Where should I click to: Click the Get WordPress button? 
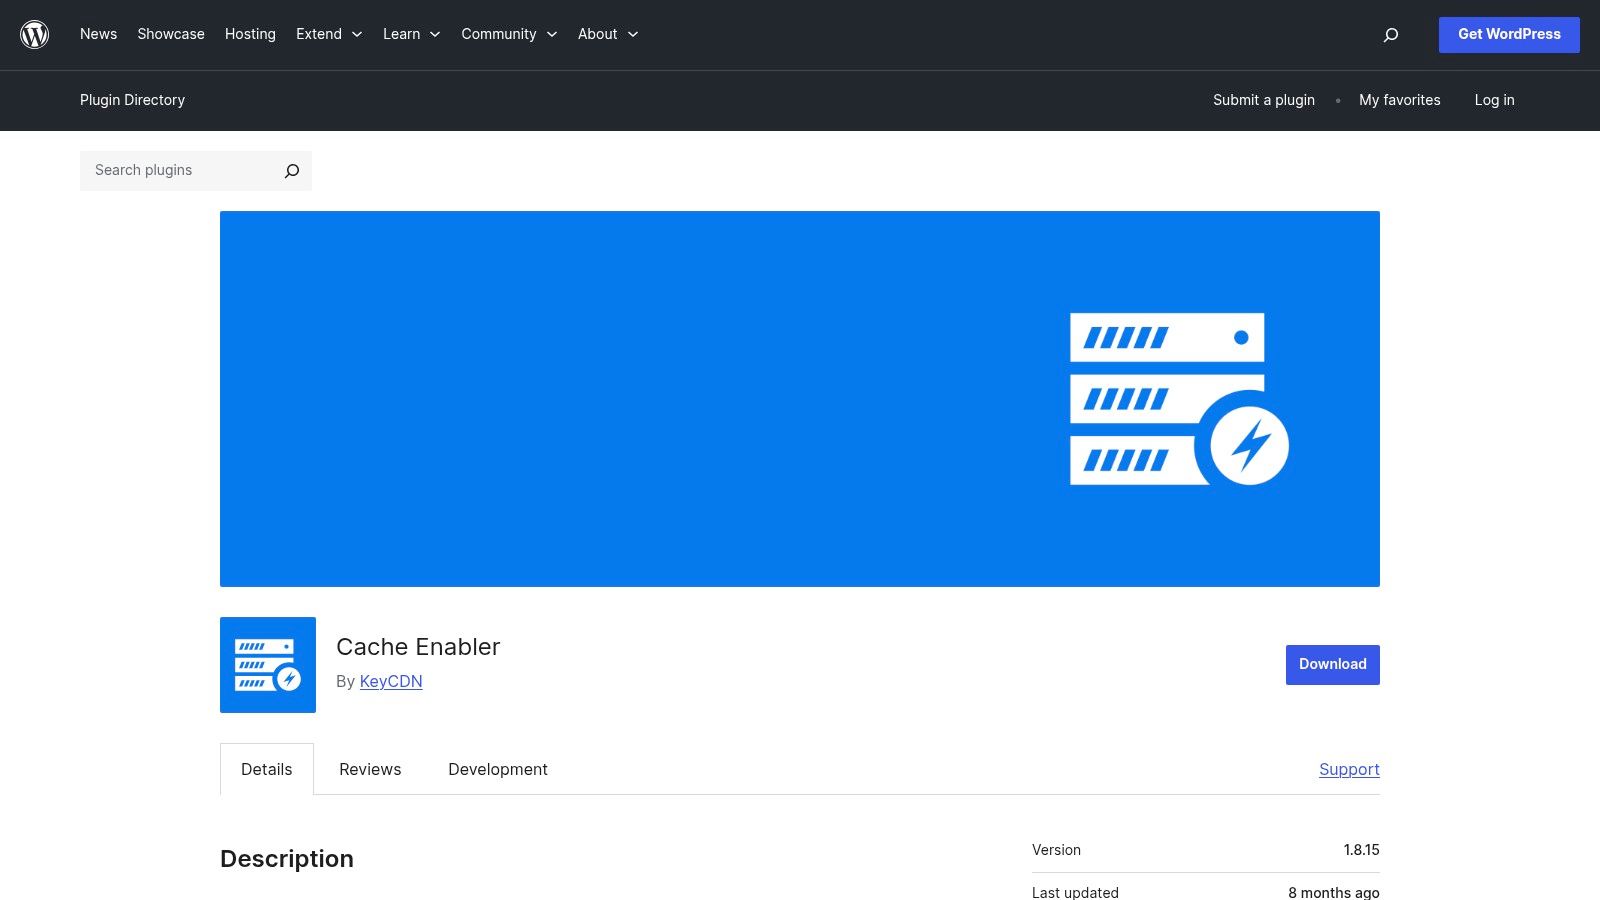click(x=1509, y=35)
